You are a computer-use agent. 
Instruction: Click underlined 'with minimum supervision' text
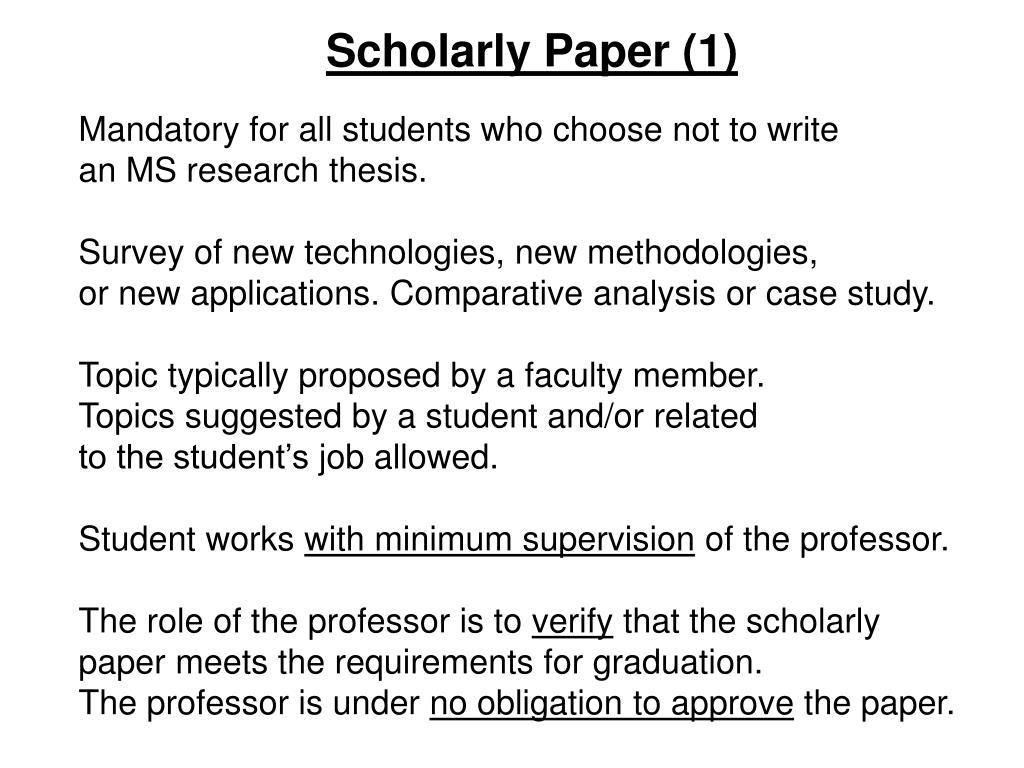pos(499,540)
